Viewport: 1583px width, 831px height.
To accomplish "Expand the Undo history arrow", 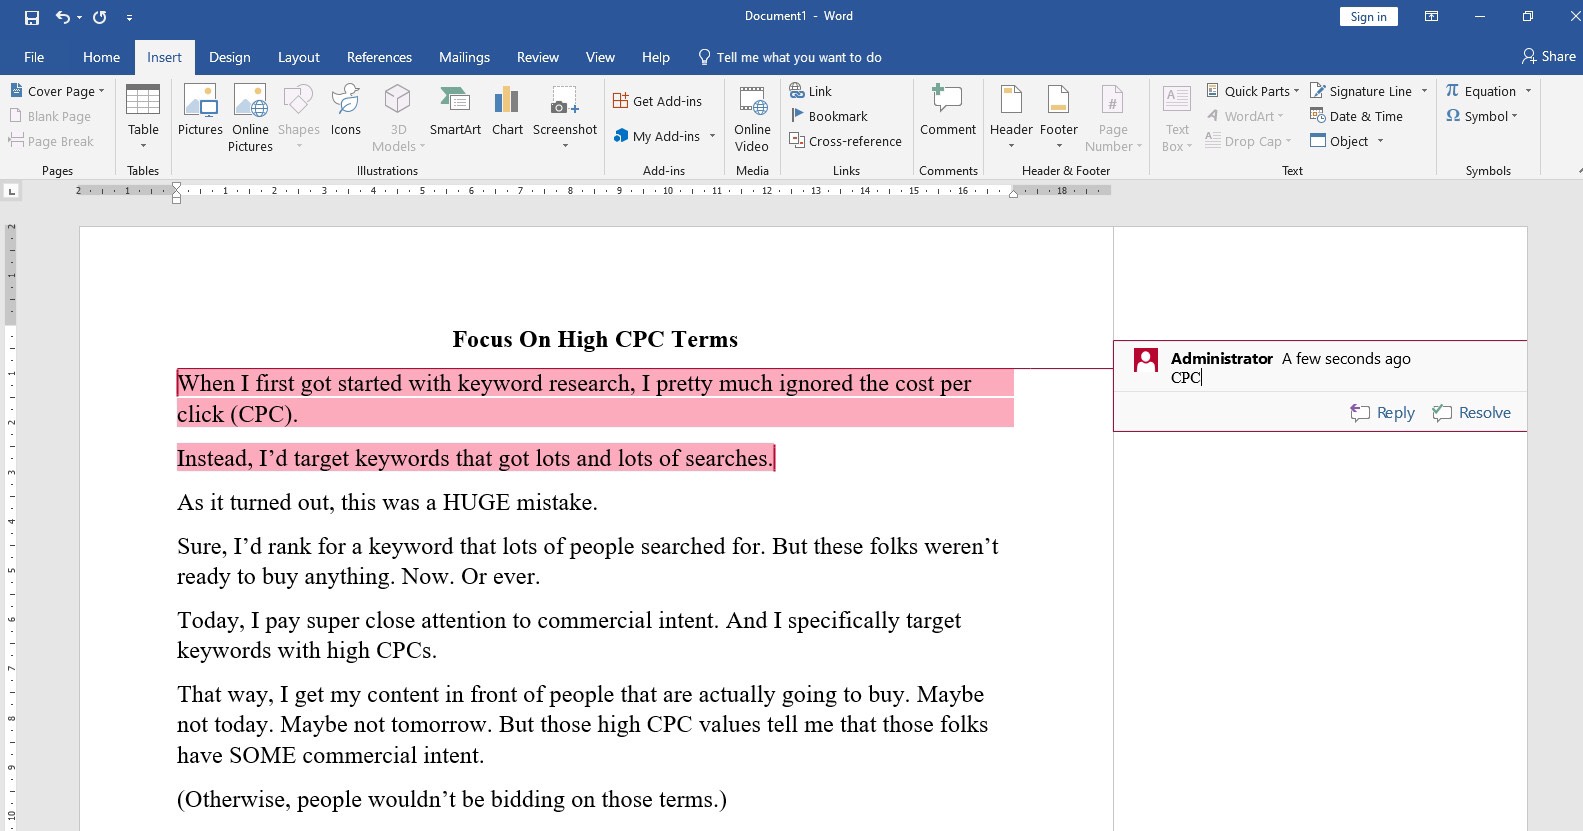I will point(79,17).
